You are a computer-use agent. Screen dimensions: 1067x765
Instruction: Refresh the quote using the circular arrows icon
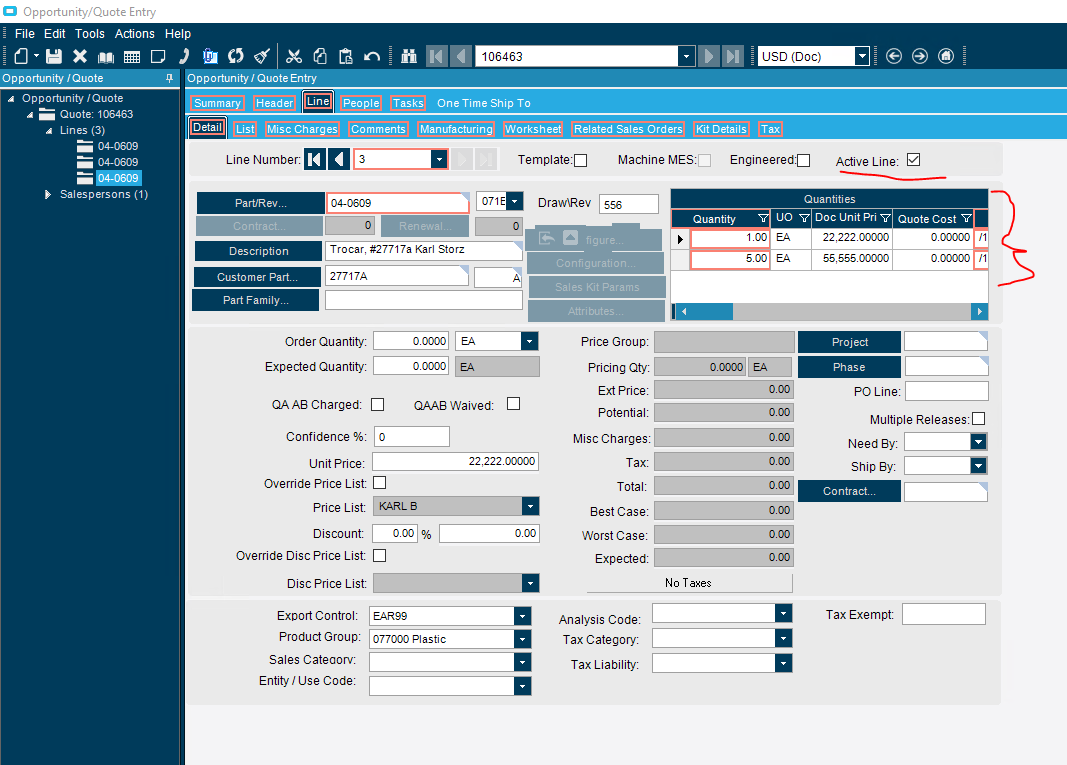click(x=236, y=56)
